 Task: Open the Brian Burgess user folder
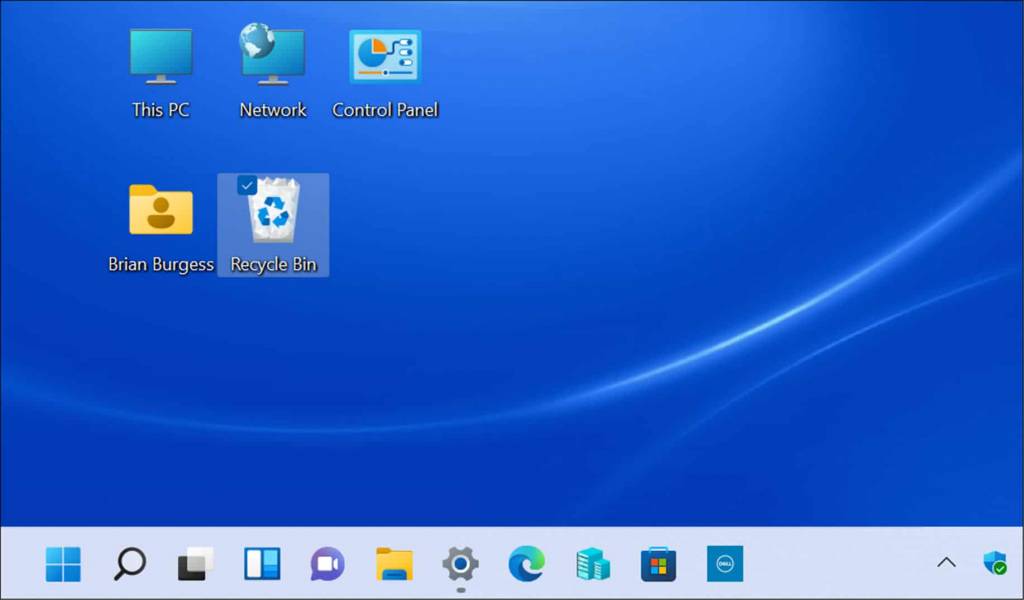(160, 210)
